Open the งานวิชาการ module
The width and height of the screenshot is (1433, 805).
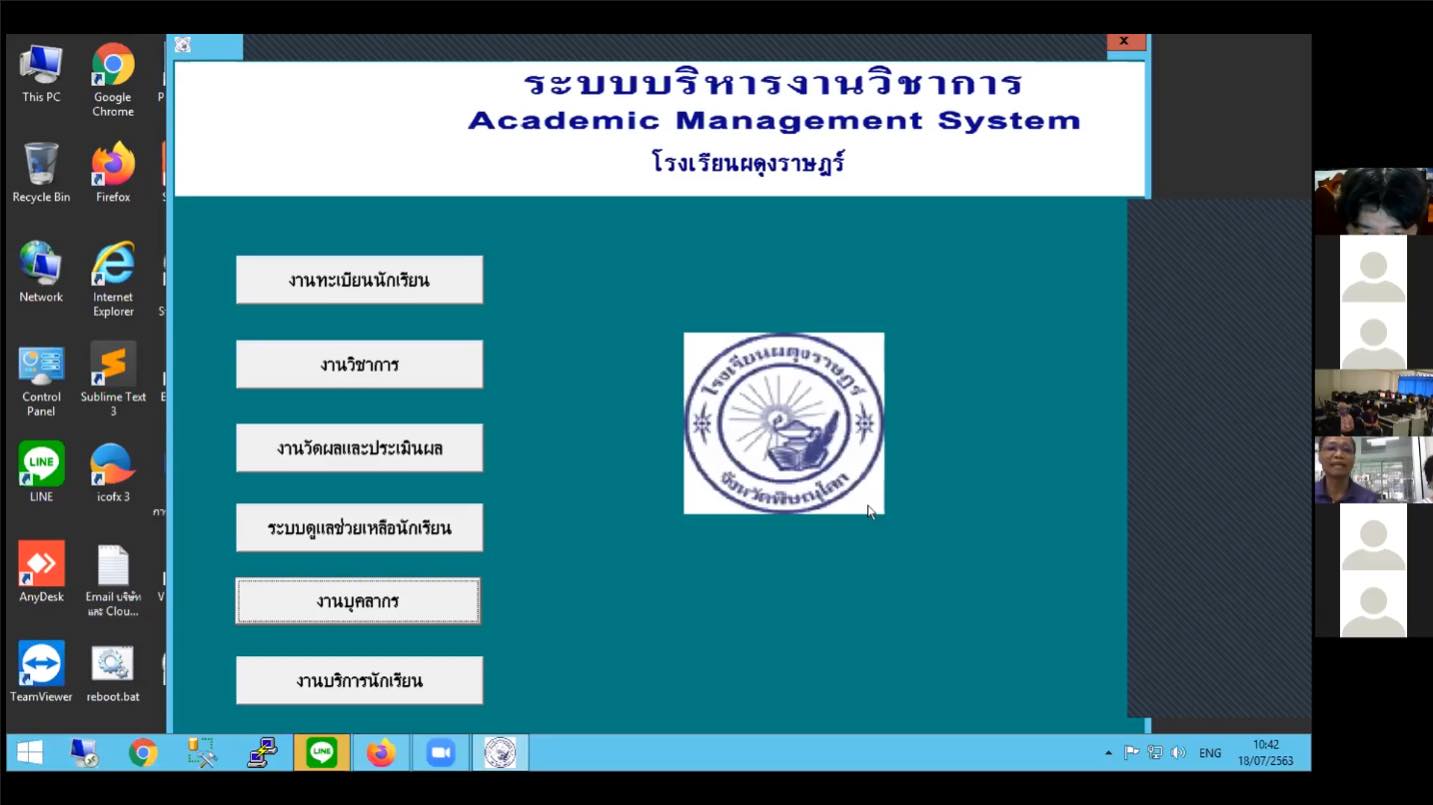359,364
